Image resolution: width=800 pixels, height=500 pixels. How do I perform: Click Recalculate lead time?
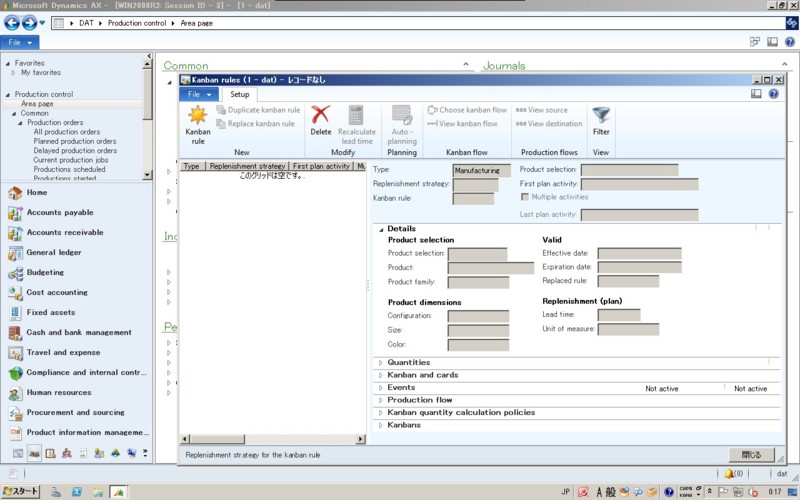(x=356, y=125)
